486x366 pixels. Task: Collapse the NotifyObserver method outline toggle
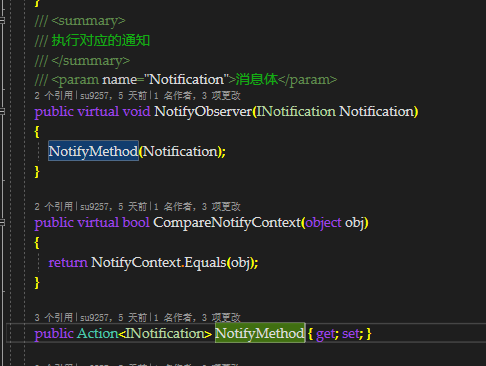[2, 111]
